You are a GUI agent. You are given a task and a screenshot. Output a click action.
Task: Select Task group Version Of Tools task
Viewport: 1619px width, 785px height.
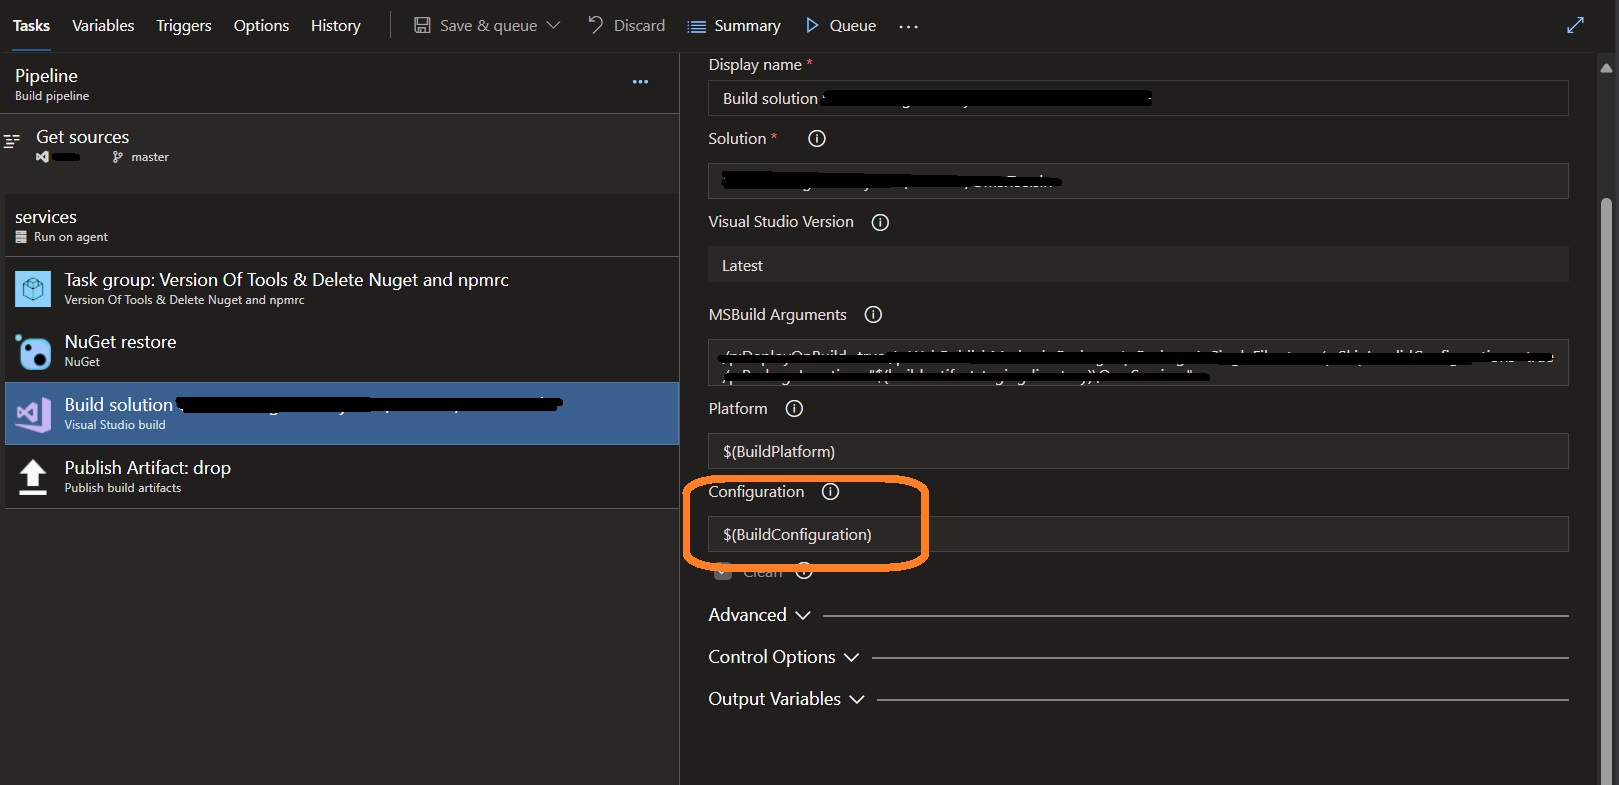[340, 288]
